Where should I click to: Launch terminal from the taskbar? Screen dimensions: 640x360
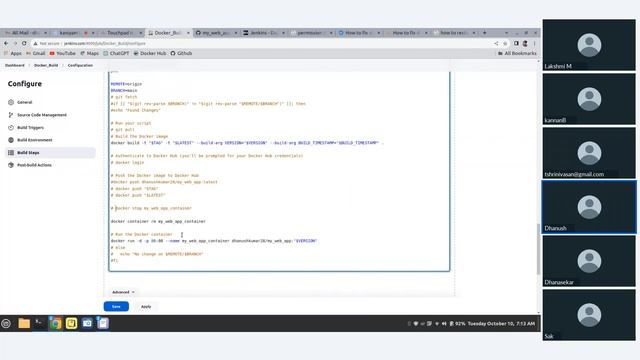coord(39,324)
